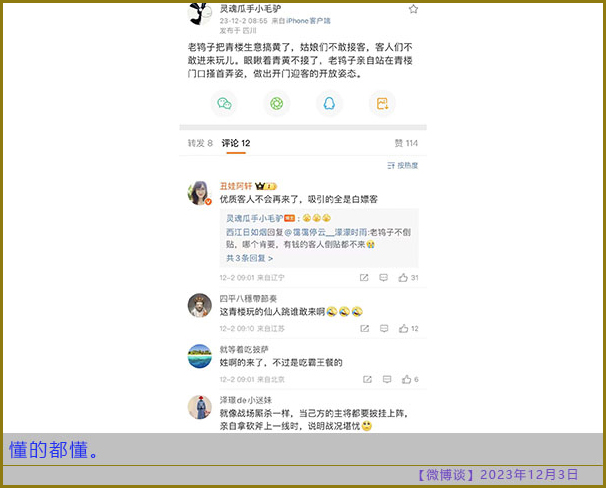
Task: Open author name 灵魂瓜手小毛驴 at top
Action: [250, 9]
